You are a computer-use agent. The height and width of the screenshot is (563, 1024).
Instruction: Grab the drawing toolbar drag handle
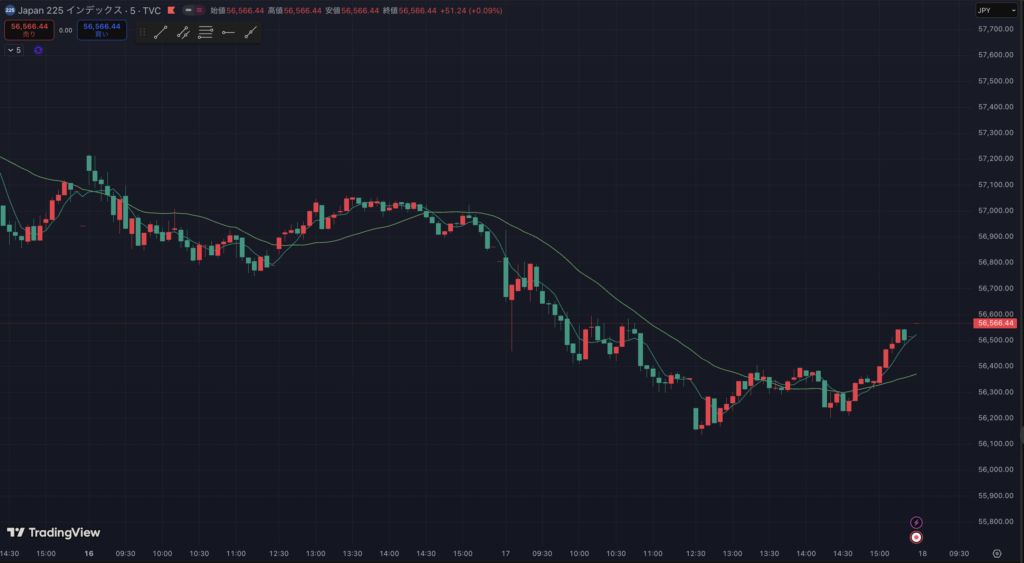click(x=142, y=32)
